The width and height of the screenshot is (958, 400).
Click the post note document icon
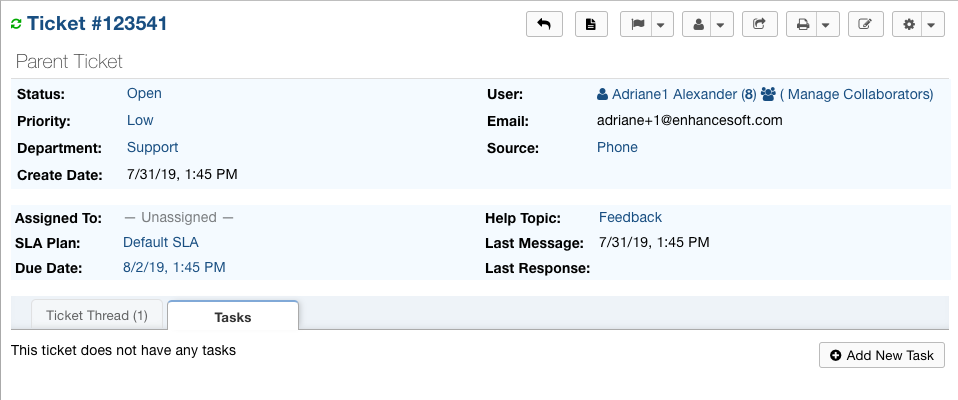591,24
